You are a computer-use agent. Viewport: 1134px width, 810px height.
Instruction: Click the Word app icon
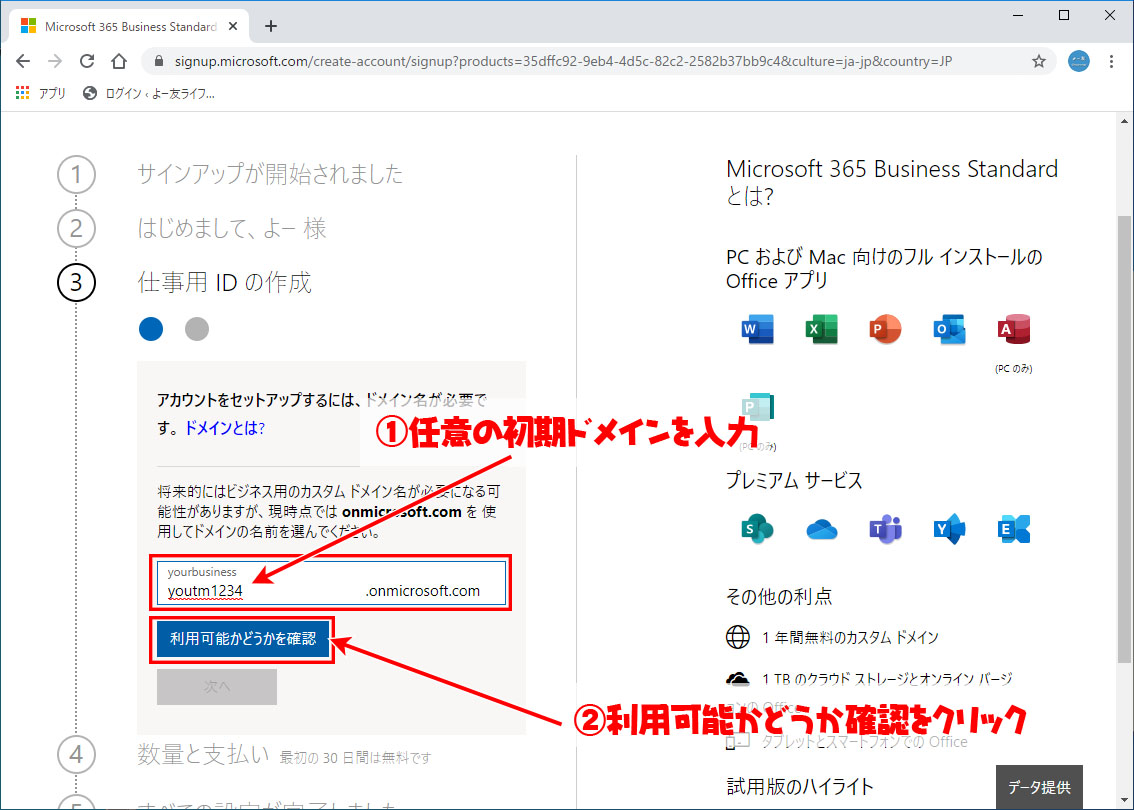[x=757, y=329]
